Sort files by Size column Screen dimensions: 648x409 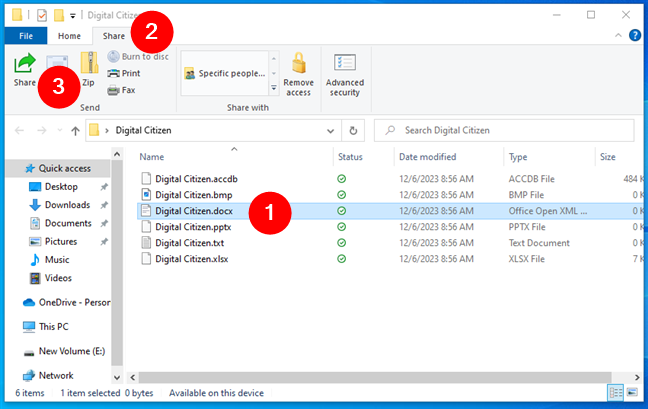pyautogui.click(x=608, y=157)
